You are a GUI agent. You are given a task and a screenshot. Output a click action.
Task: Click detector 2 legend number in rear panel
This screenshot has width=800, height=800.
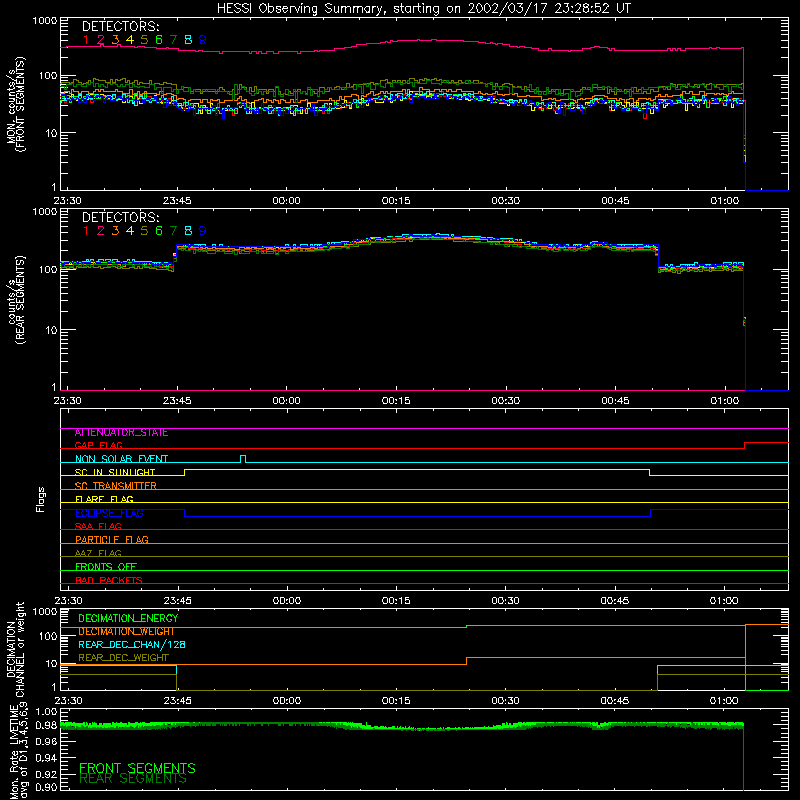point(101,231)
